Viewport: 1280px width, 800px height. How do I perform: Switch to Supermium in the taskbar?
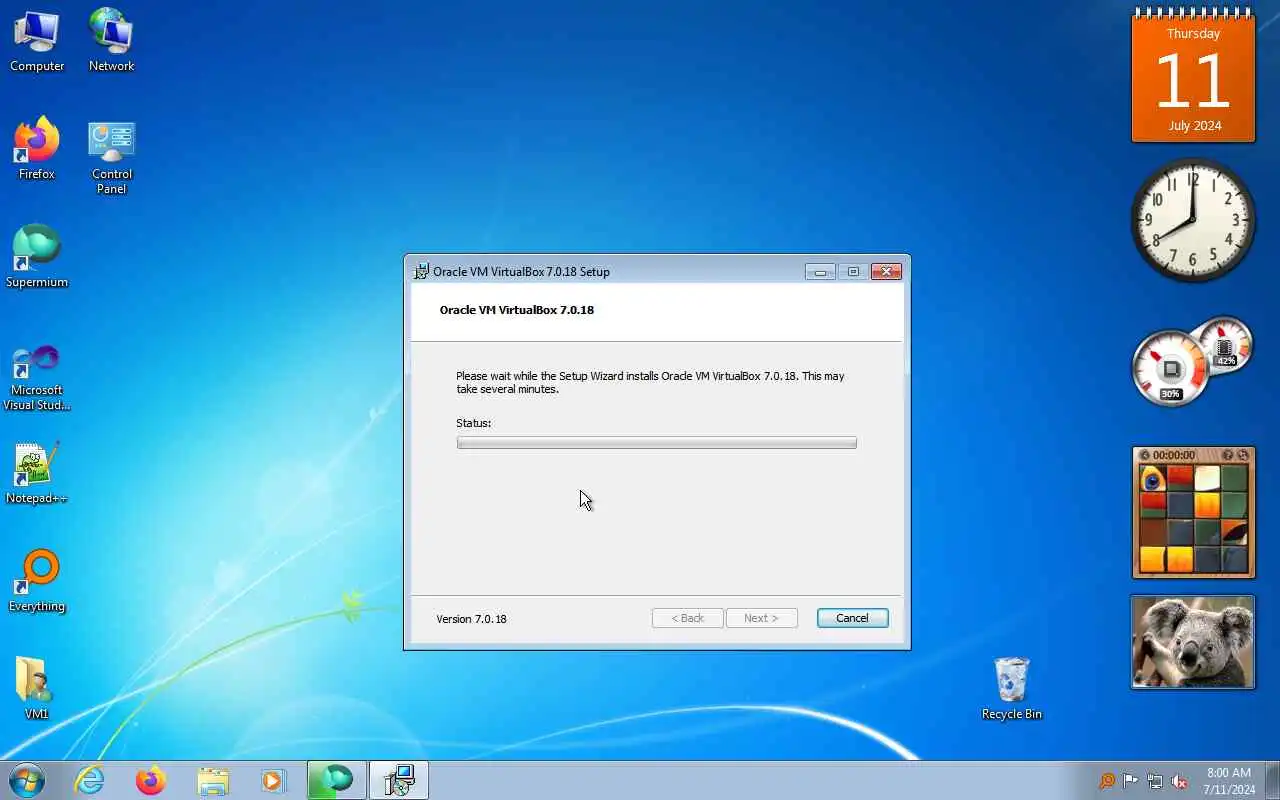(x=337, y=780)
